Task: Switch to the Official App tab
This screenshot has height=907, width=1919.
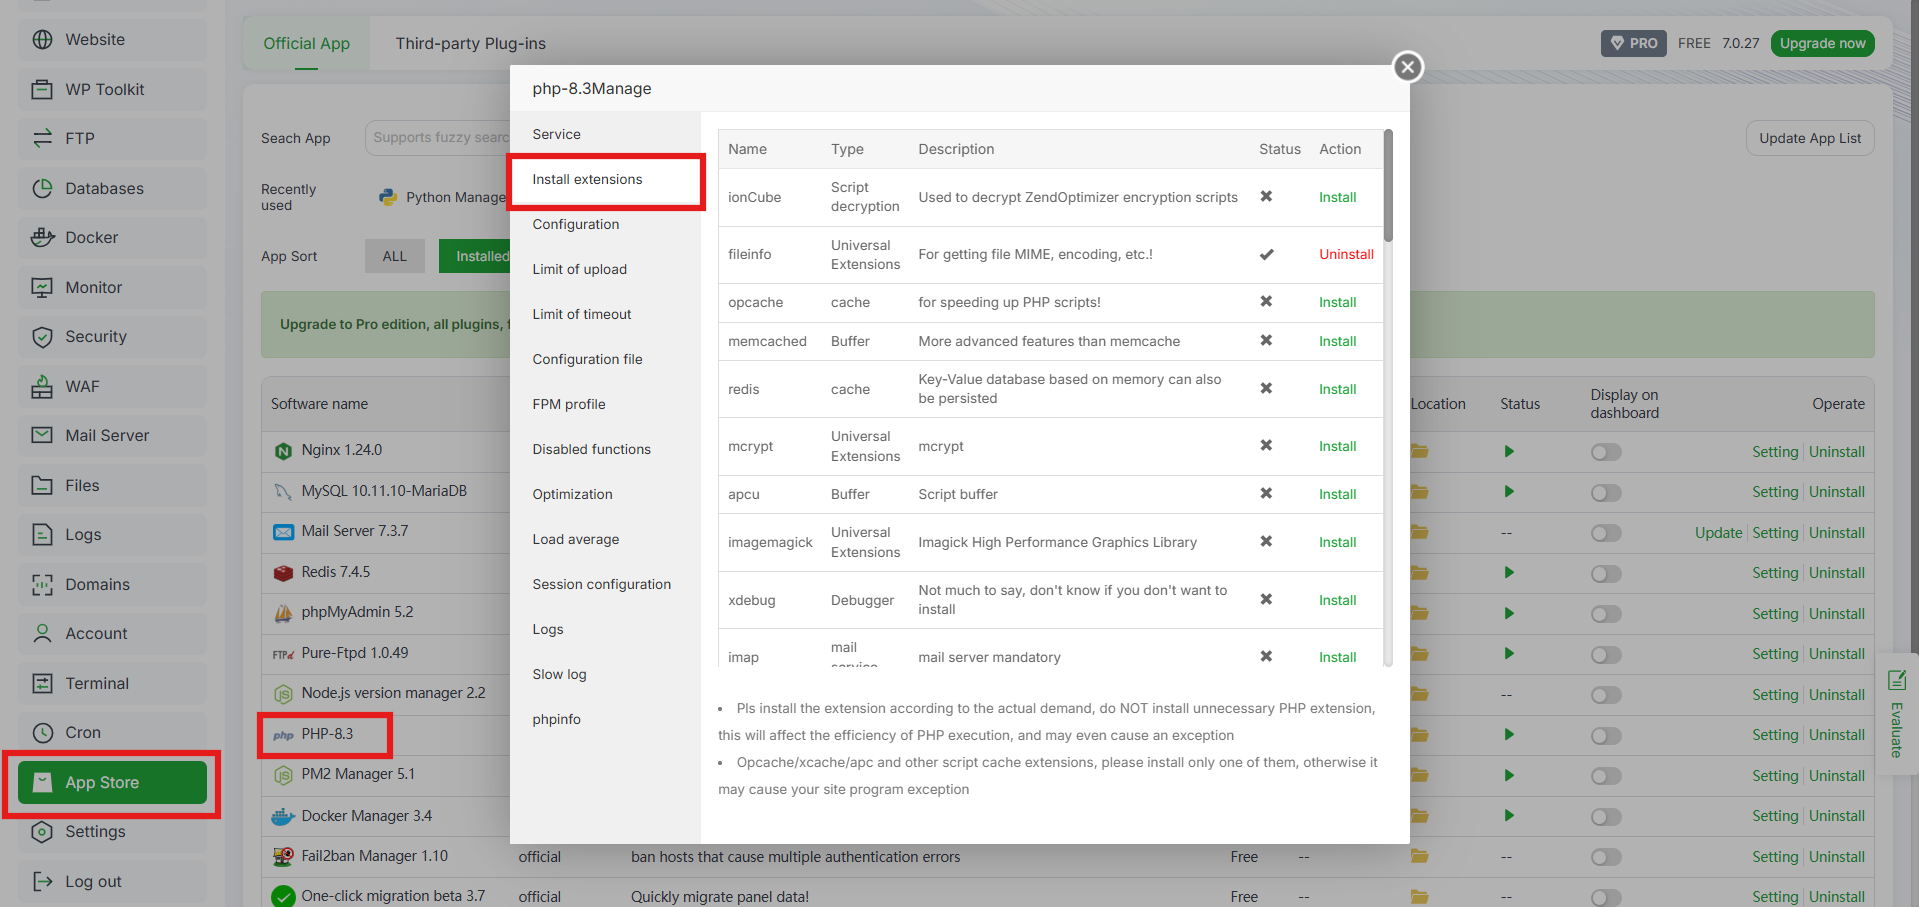Action: click(x=306, y=43)
